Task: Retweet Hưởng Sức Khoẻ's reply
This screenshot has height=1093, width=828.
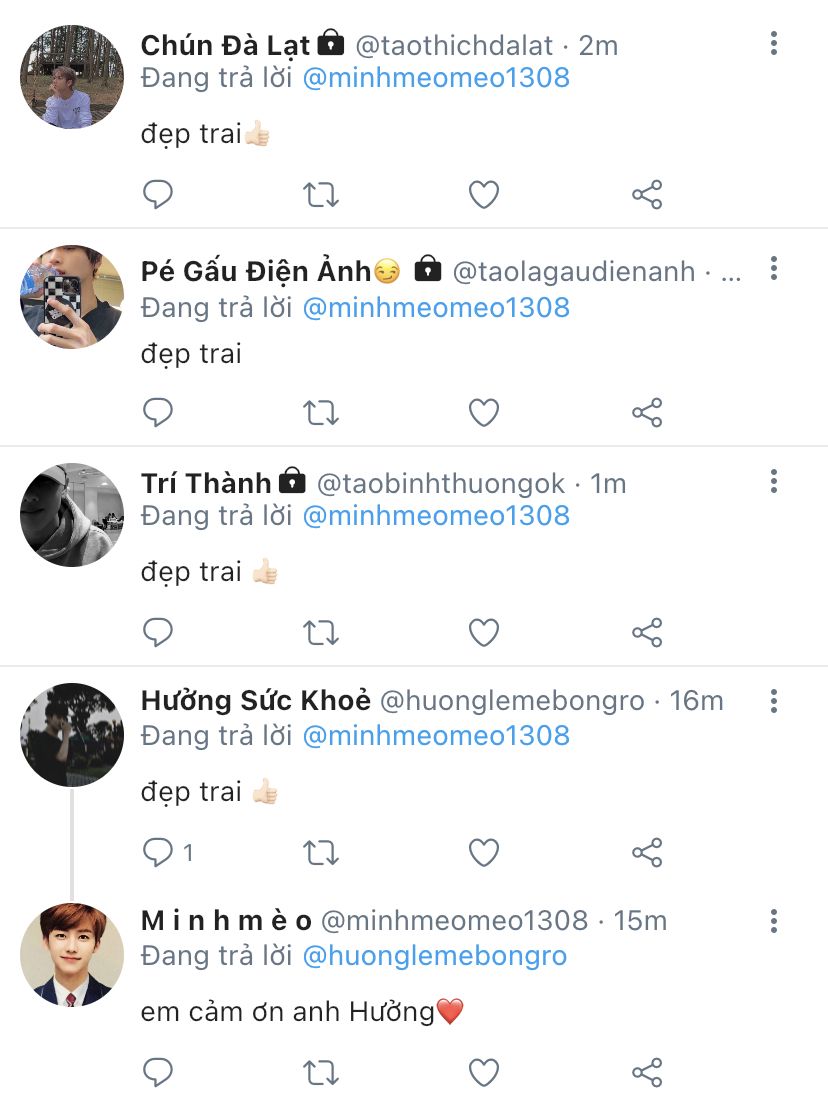Action: pyautogui.click(x=321, y=852)
